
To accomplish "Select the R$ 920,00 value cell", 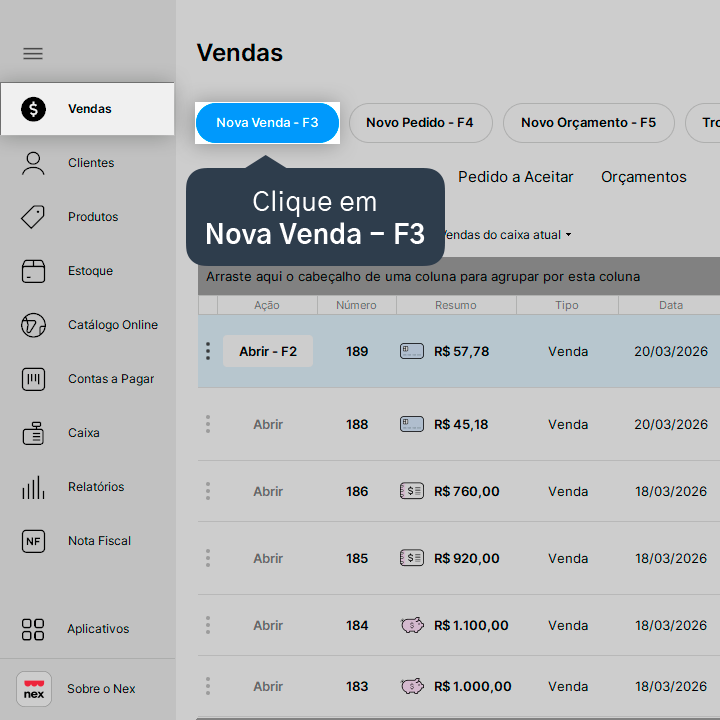I will point(467,559).
